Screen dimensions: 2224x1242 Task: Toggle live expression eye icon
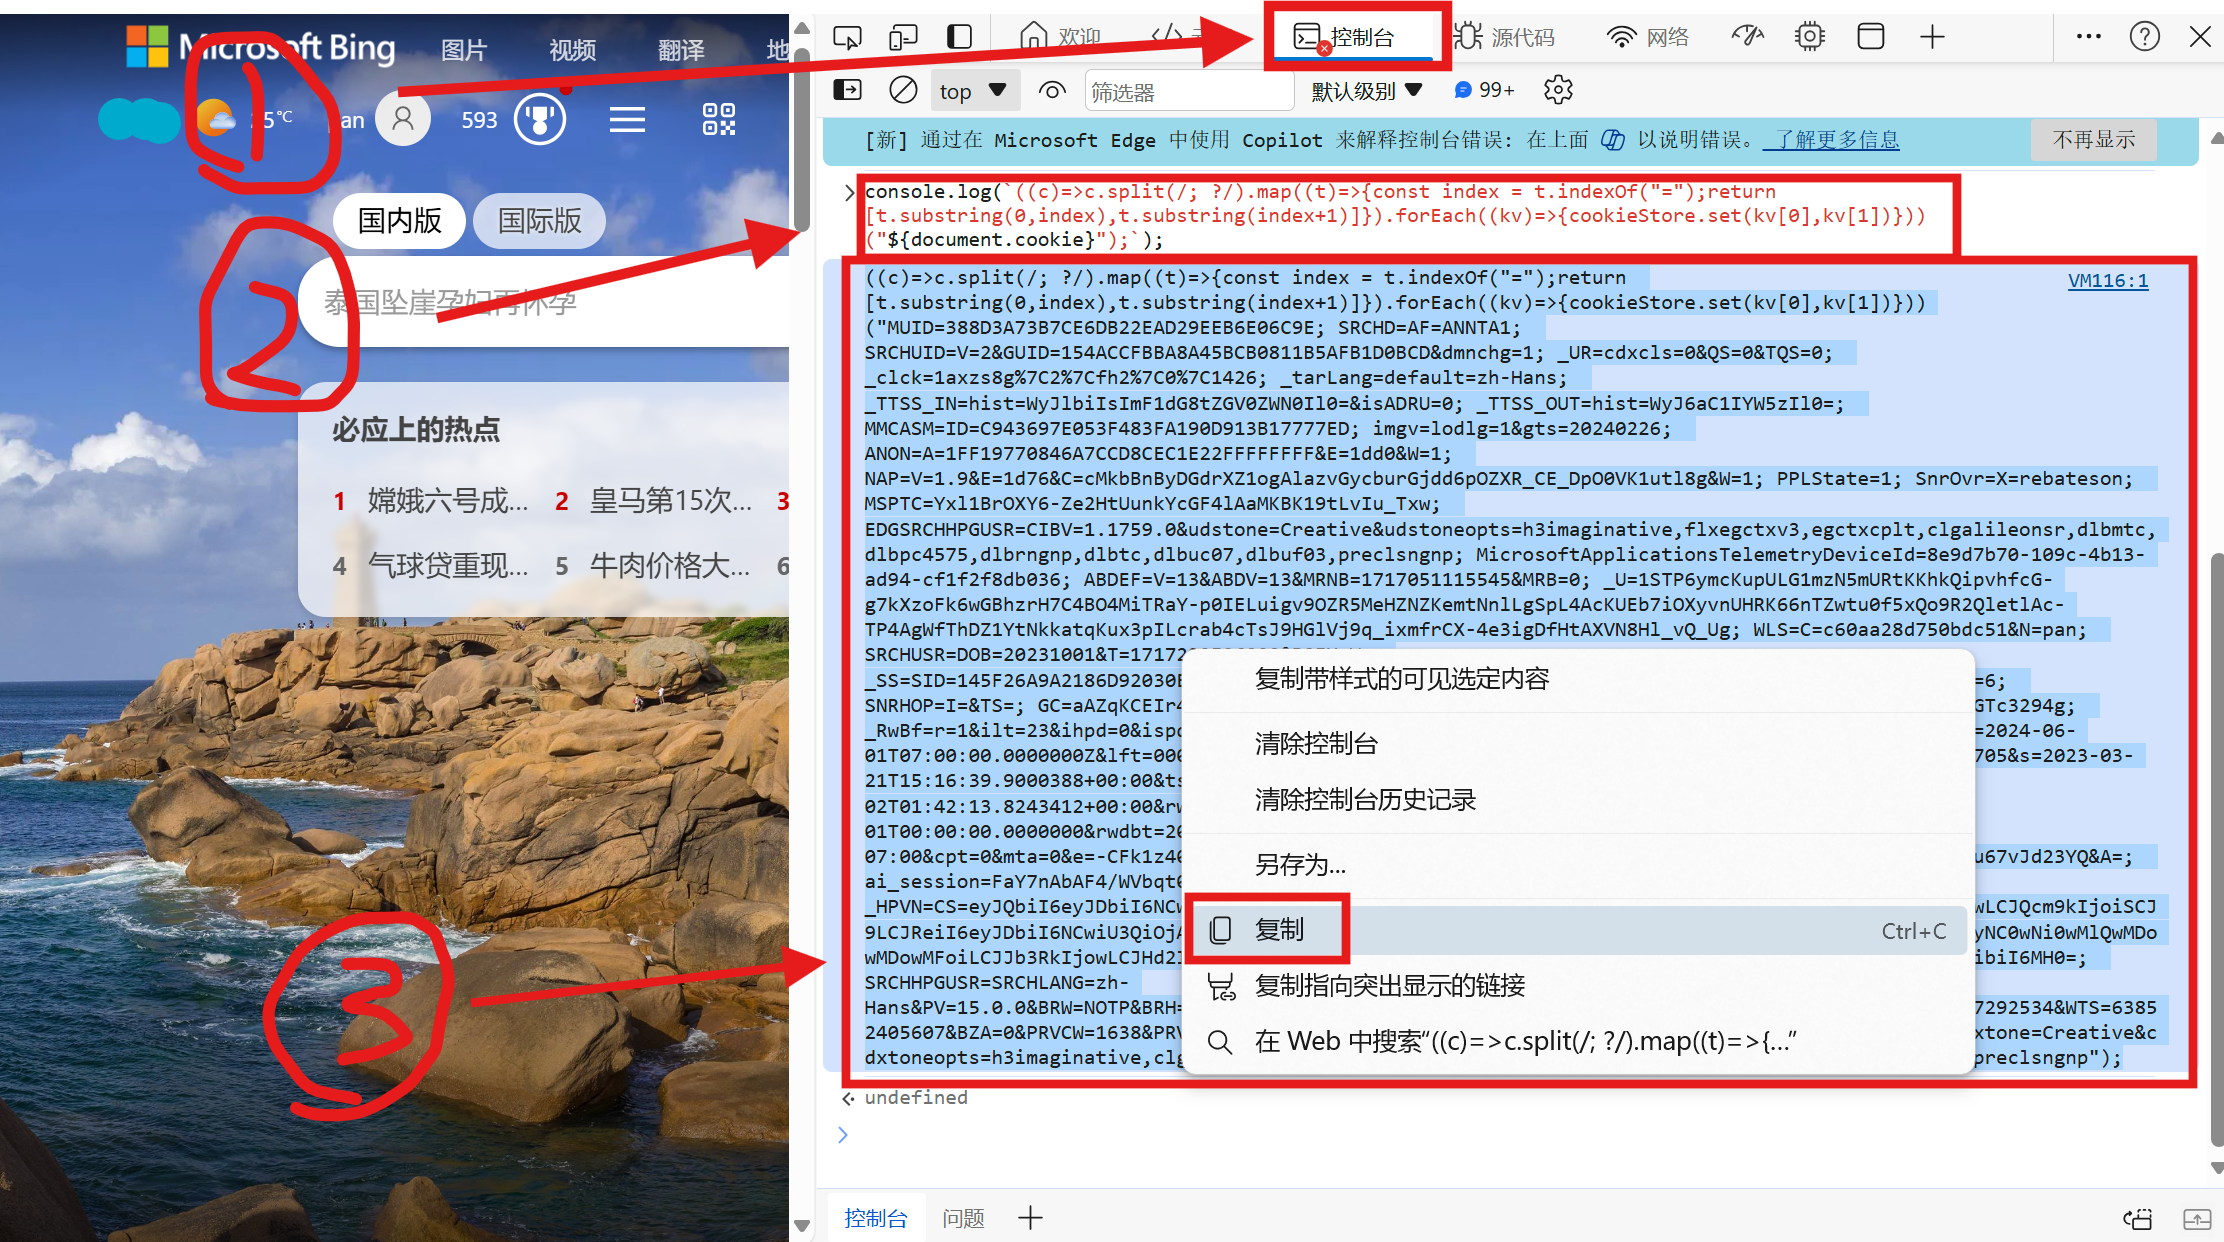(1051, 90)
